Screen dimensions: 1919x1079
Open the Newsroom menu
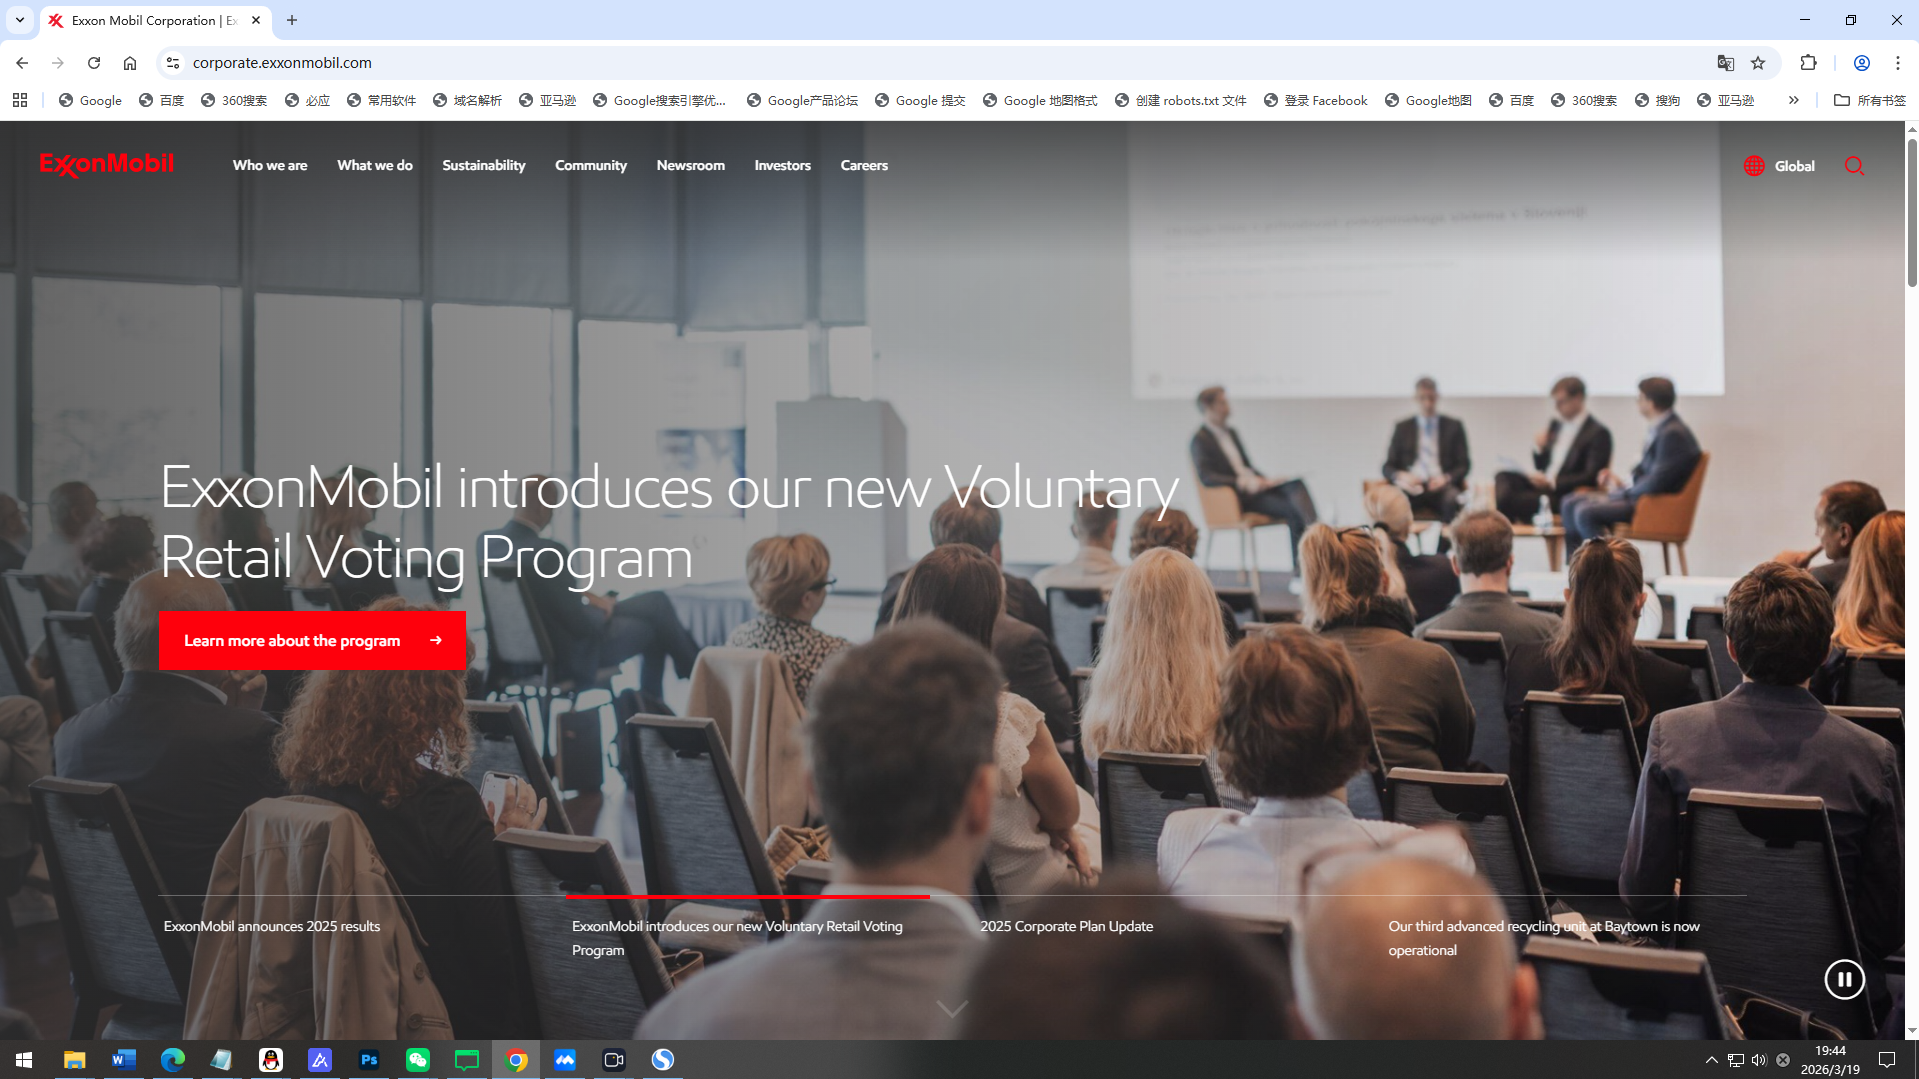pyautogui.click(x=691, y=166)
